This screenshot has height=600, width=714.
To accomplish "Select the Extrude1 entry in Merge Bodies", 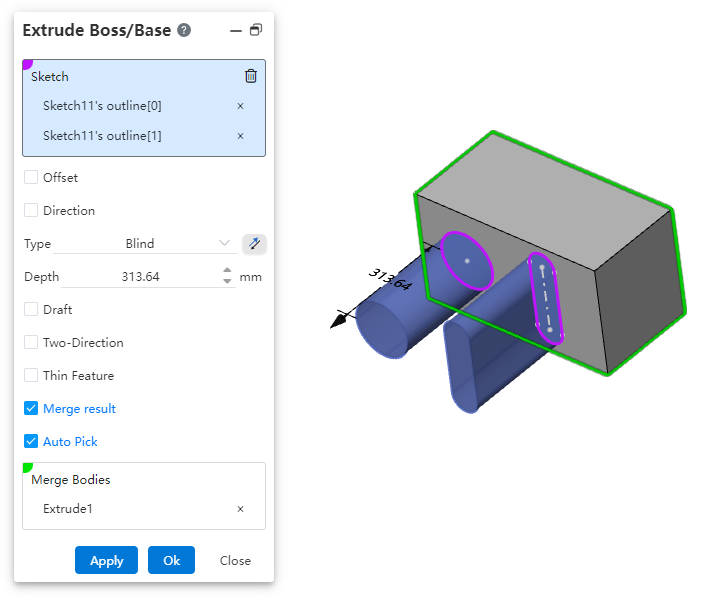I will click(68, 509).
